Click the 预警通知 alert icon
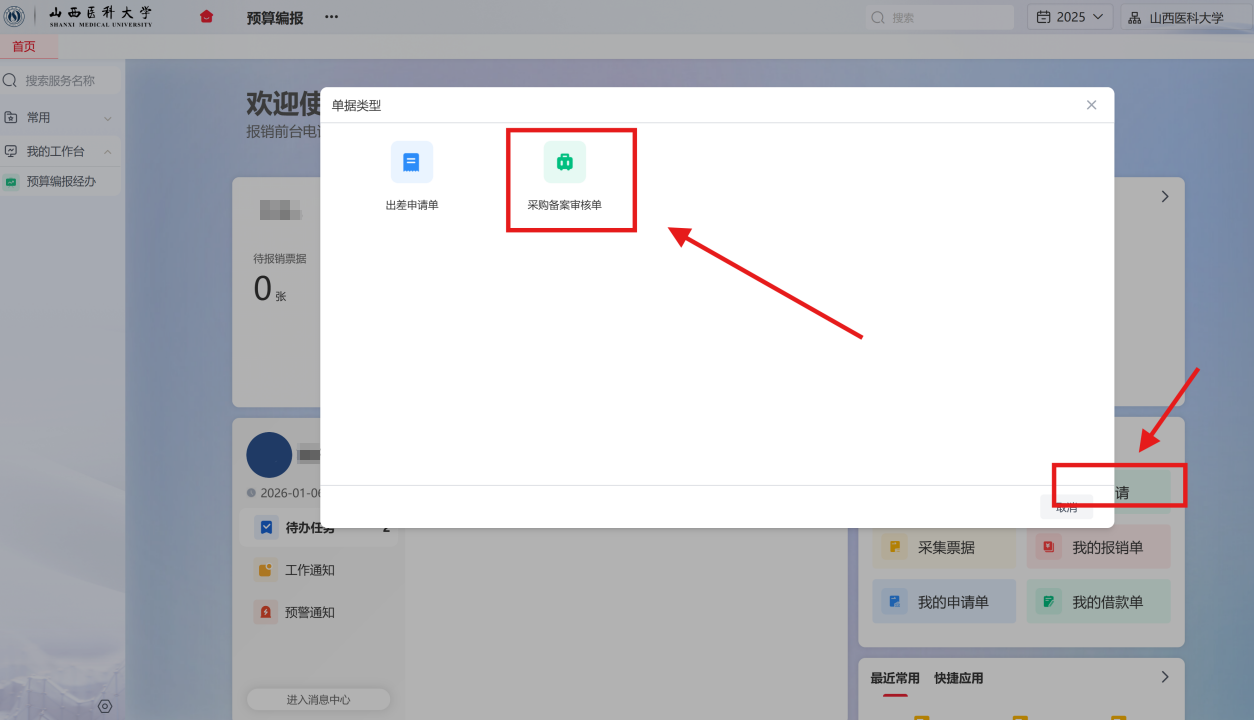 266,612
